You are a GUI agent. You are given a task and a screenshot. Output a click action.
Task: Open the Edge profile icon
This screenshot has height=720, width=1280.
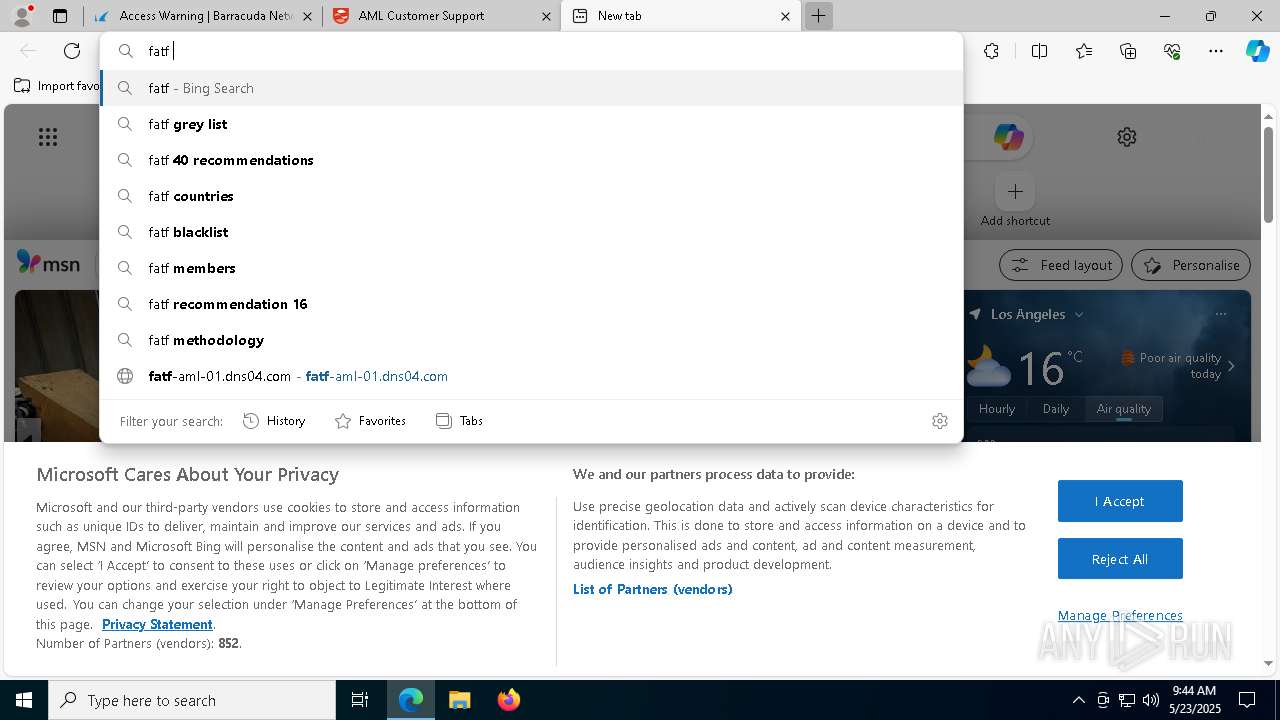coord(21,16)
